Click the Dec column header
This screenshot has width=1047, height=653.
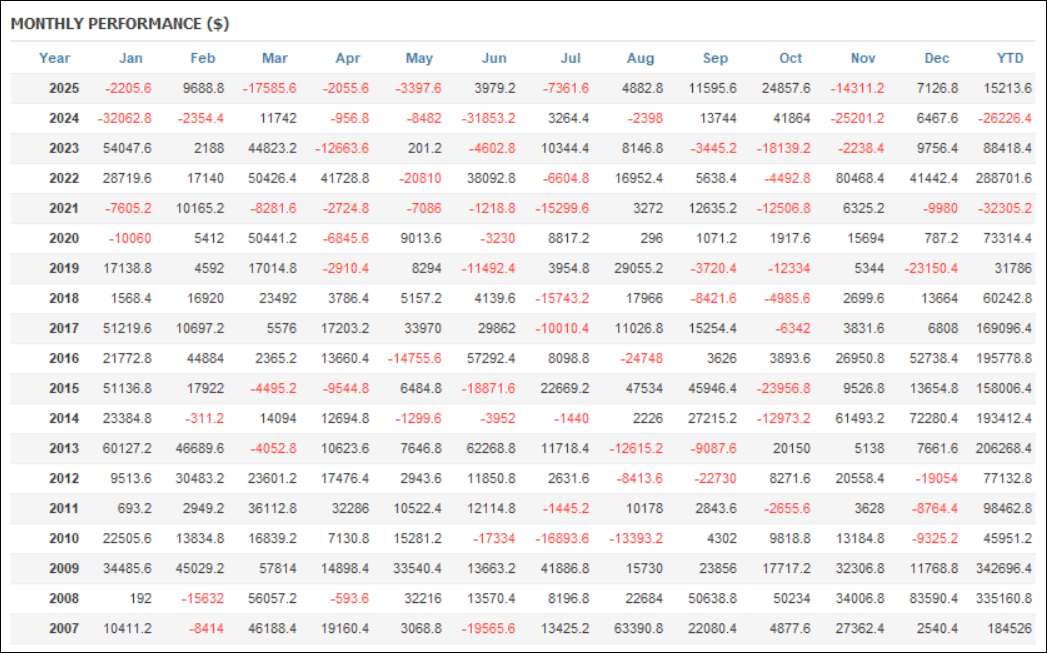coord(937,58)
